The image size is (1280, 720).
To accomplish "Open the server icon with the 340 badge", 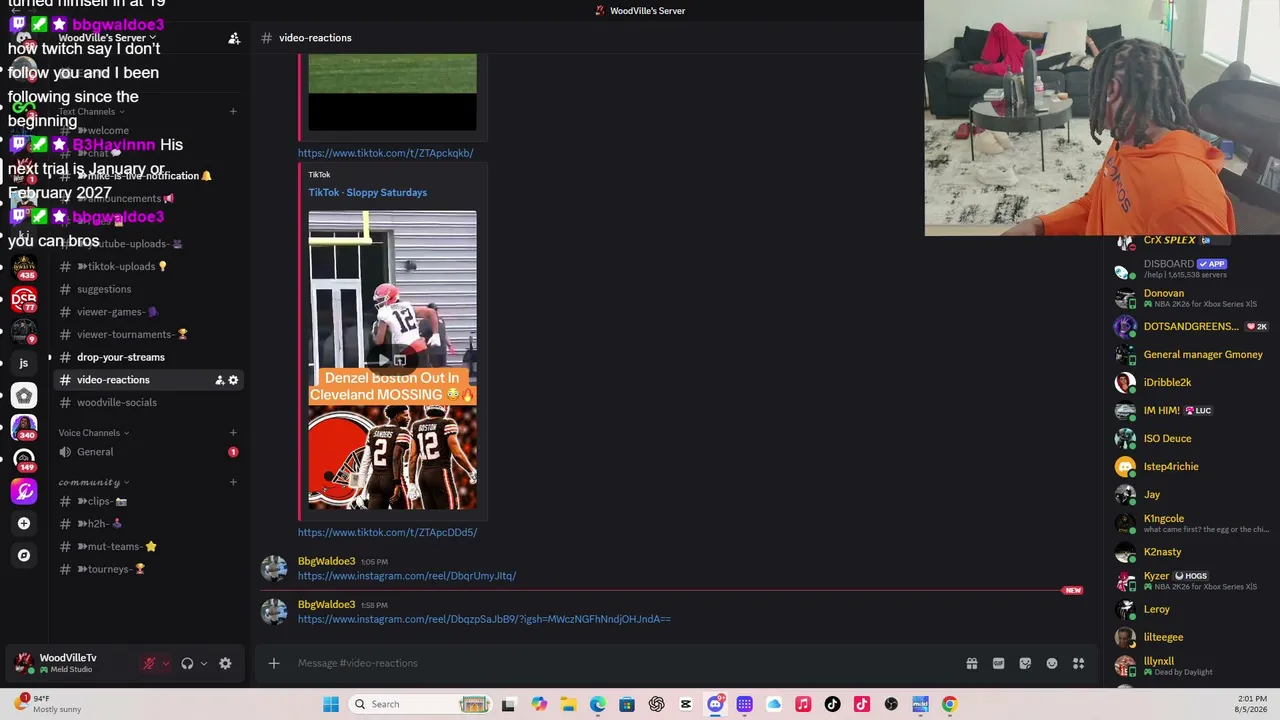I will 24,427.
